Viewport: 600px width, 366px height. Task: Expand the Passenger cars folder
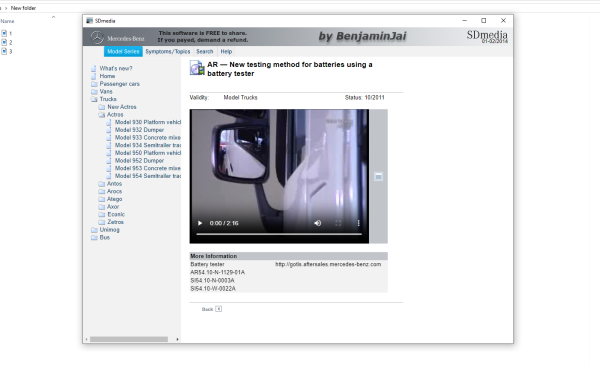click(x=119, y=84)
